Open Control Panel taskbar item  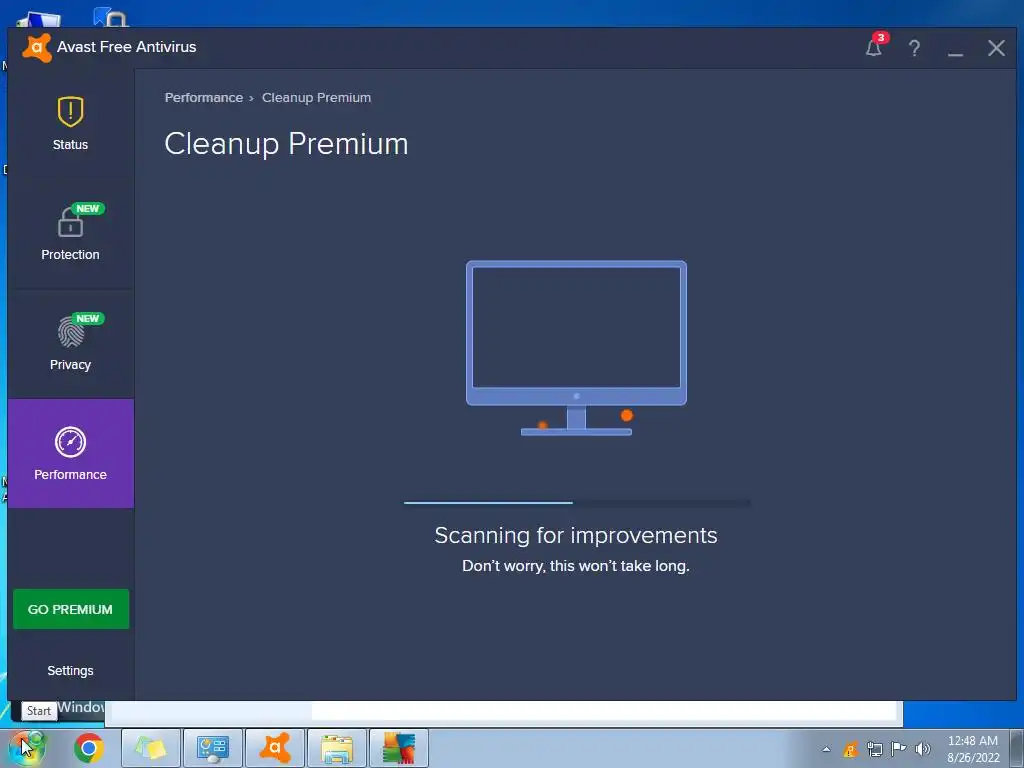(x=213, y=748)
